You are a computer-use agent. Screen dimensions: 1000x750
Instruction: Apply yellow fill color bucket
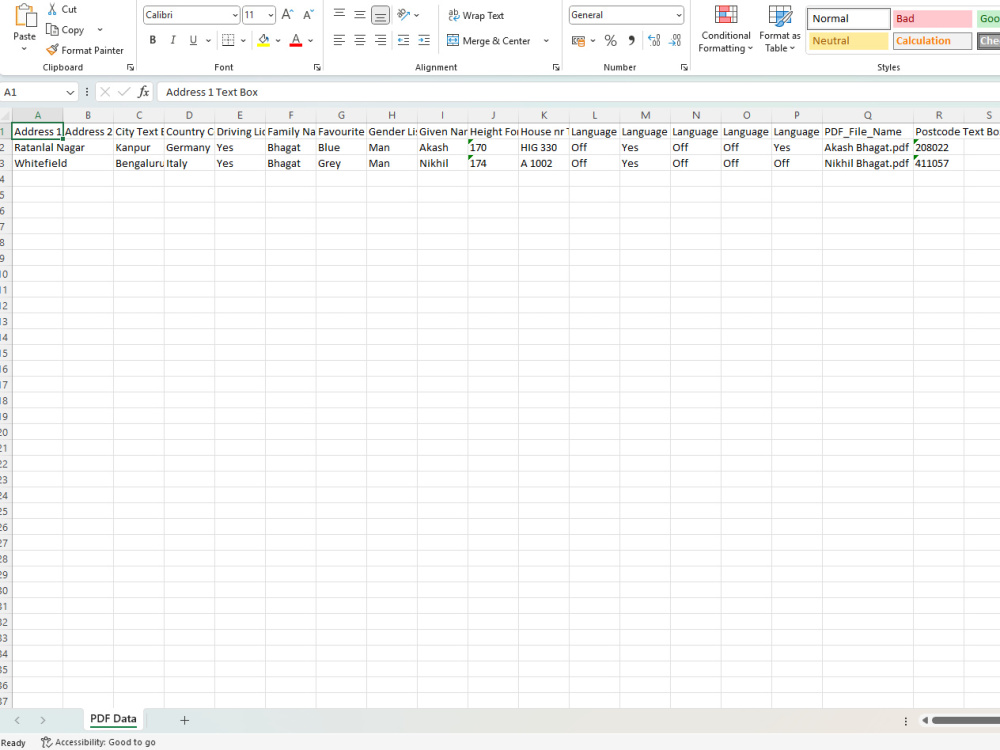(263, 40)
